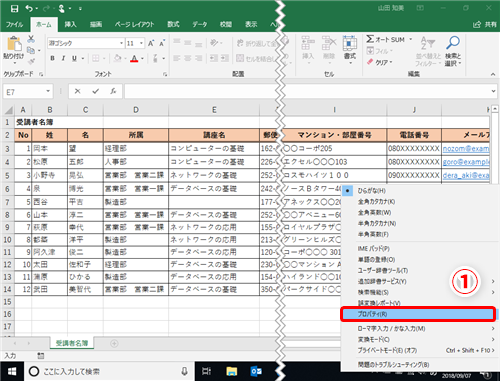This screenshot has height=381, width=500.
Task: Open Outlook from taskbar
Action: [256, 371]
